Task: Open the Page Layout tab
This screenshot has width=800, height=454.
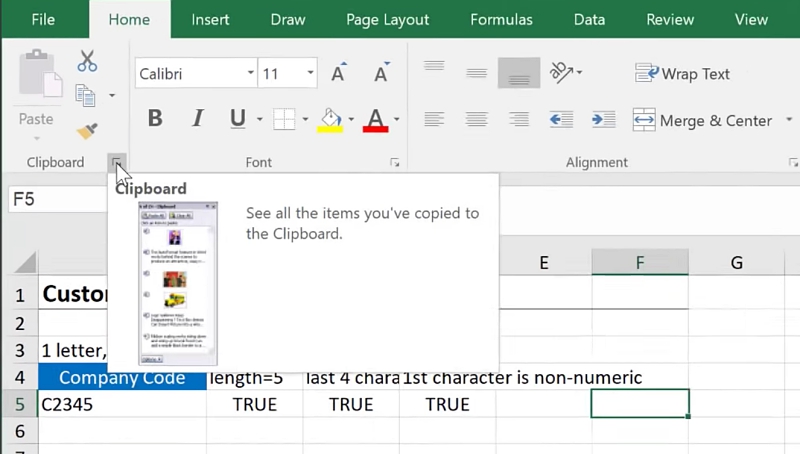Action: [x=387, y=19]
